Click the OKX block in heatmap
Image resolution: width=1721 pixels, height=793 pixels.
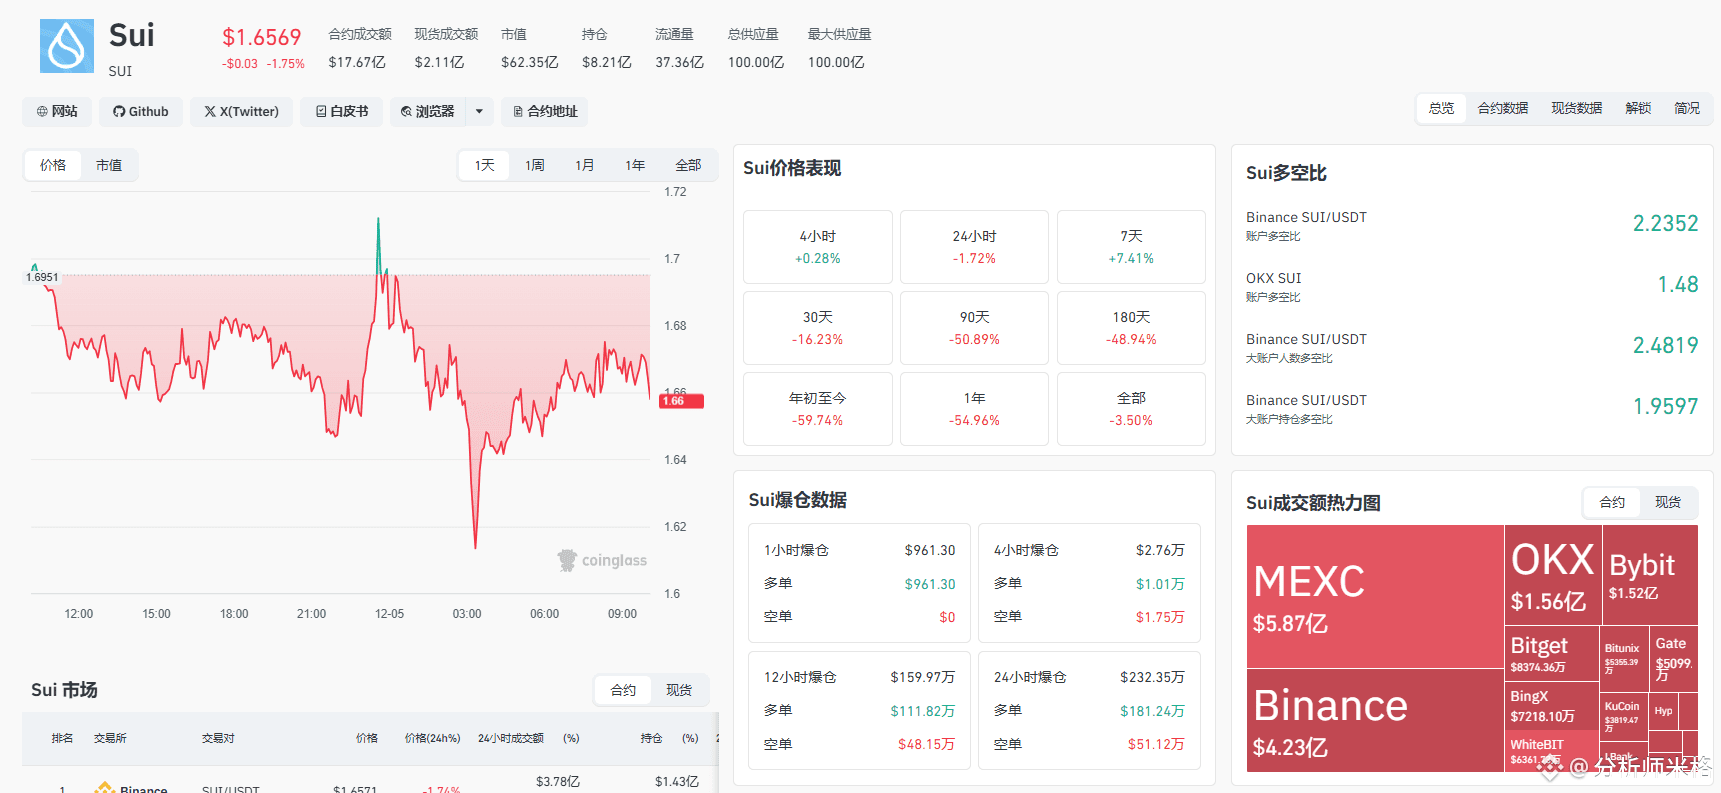pos(1552,575)
